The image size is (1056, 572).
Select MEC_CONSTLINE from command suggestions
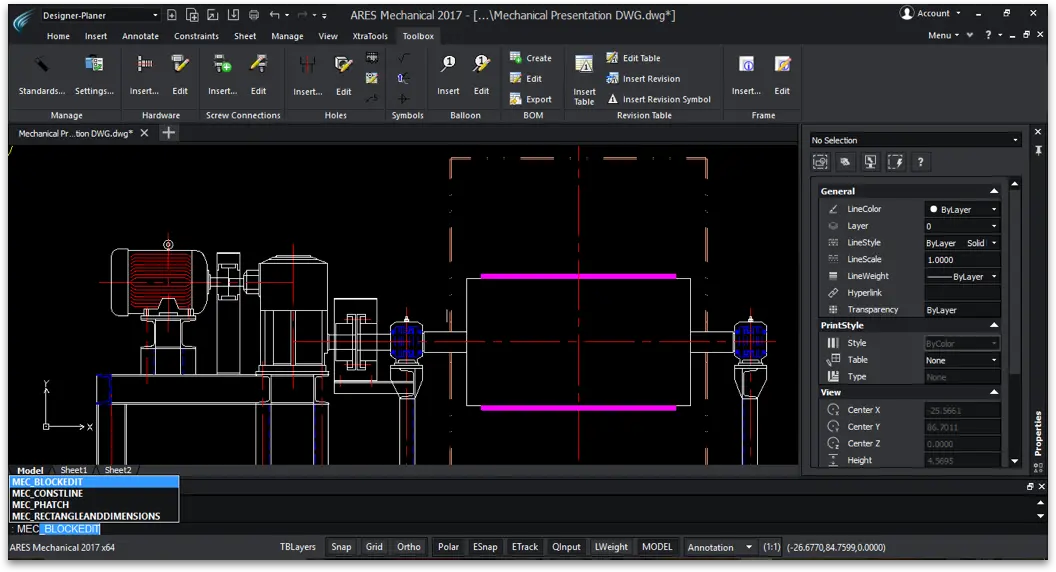click(x=94, y=494)
